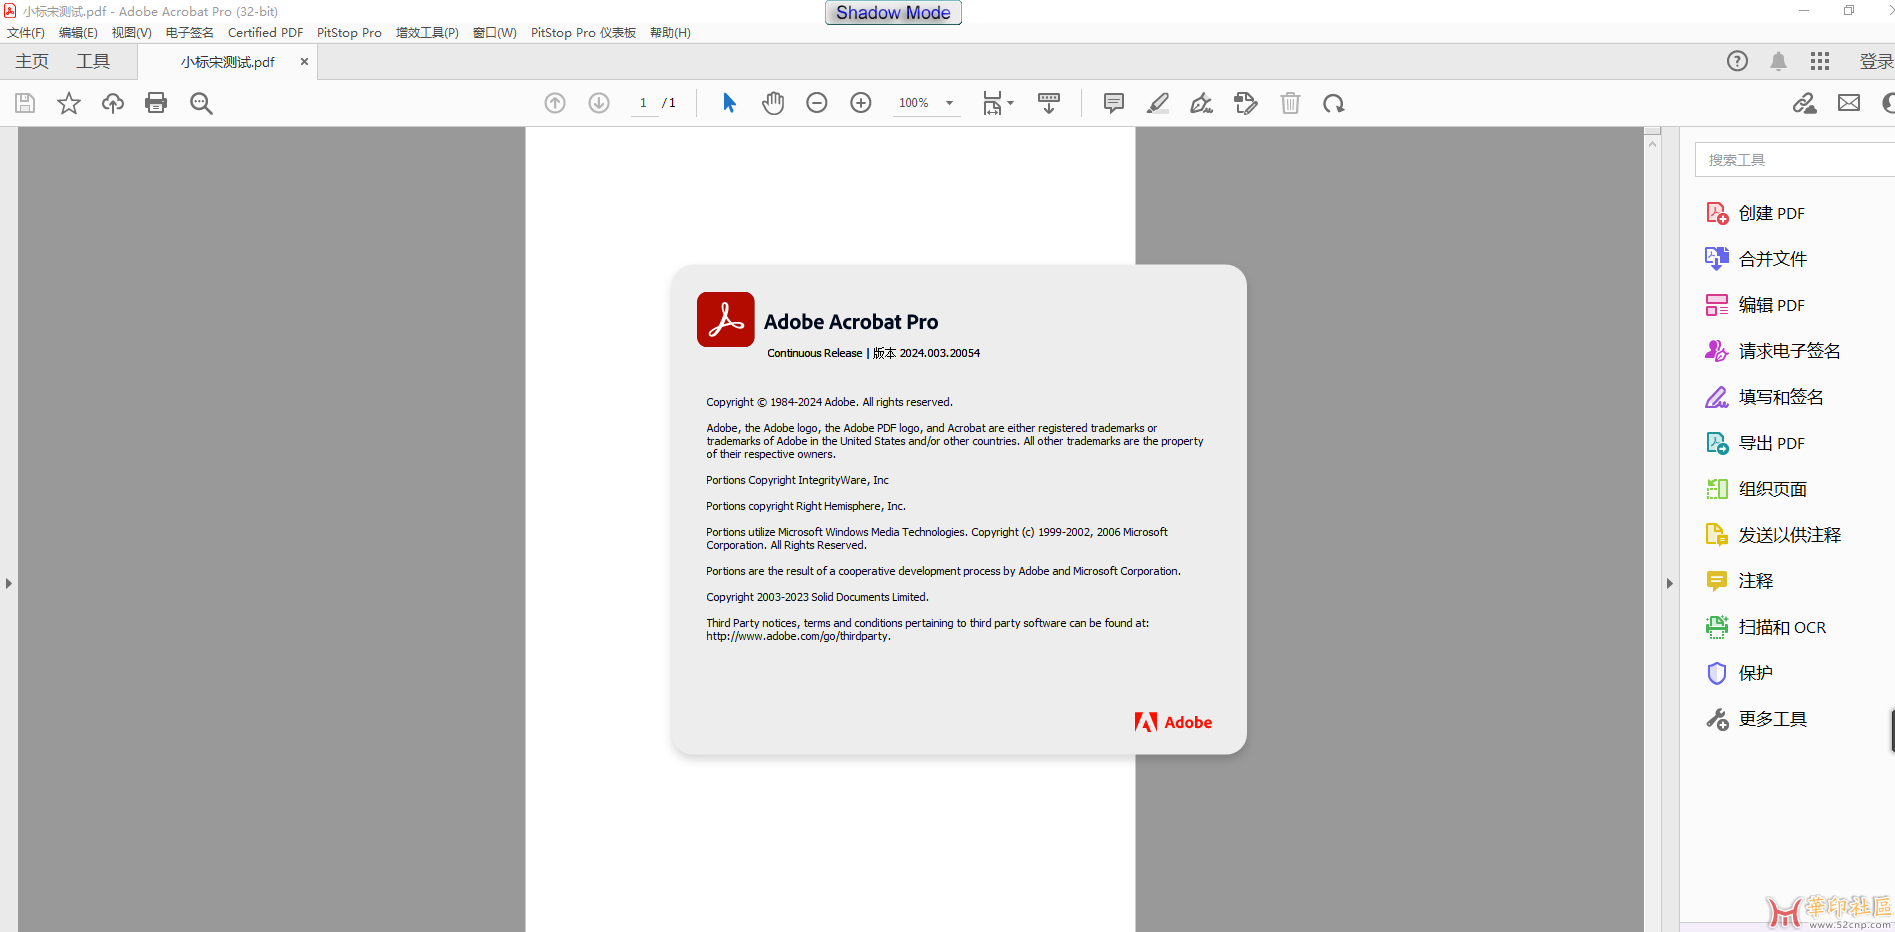Switch to the 工具 tab
Image resolution: width=1895 pixels, height=932 pixels.
tap(93, 61)
